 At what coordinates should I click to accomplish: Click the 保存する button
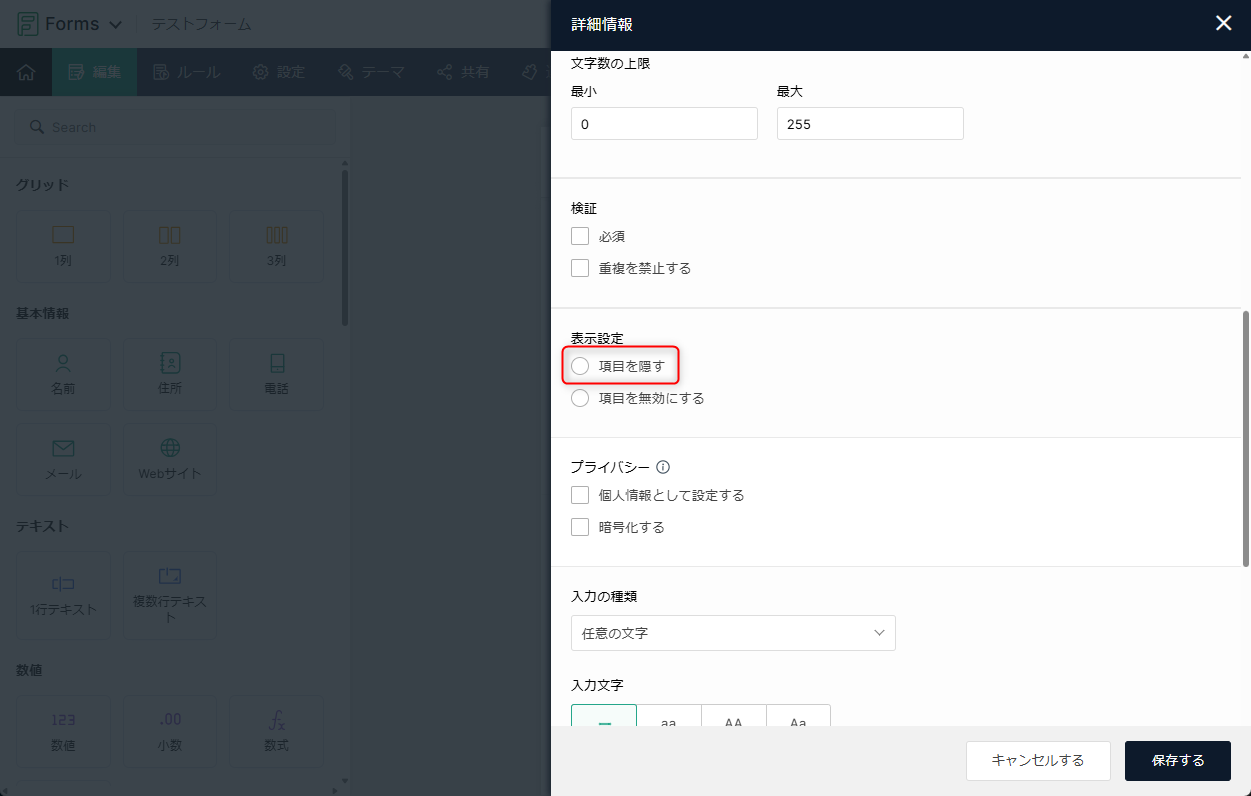[x=1177, y=760]
